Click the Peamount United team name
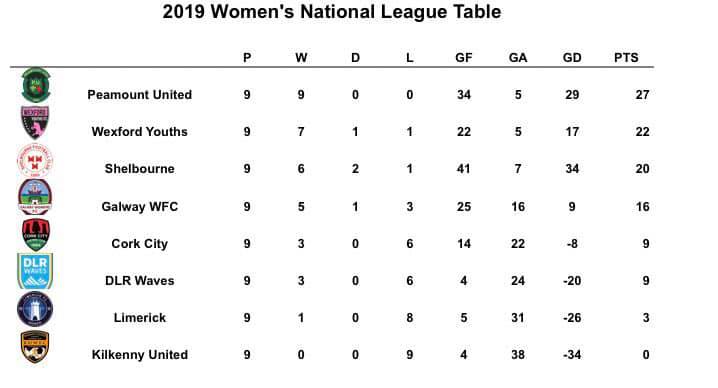 pyautogui.click(x=140, y=95)
